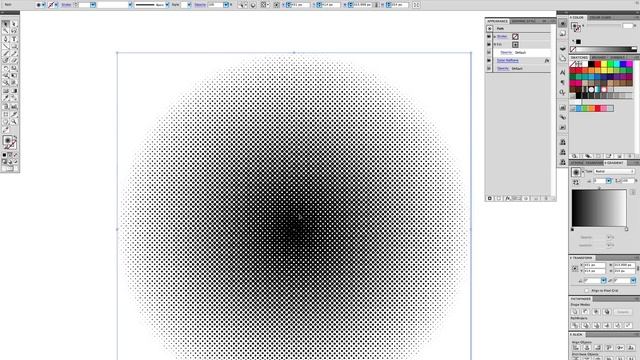Click Minus Front in Pathfinder

tap(585, 312)
